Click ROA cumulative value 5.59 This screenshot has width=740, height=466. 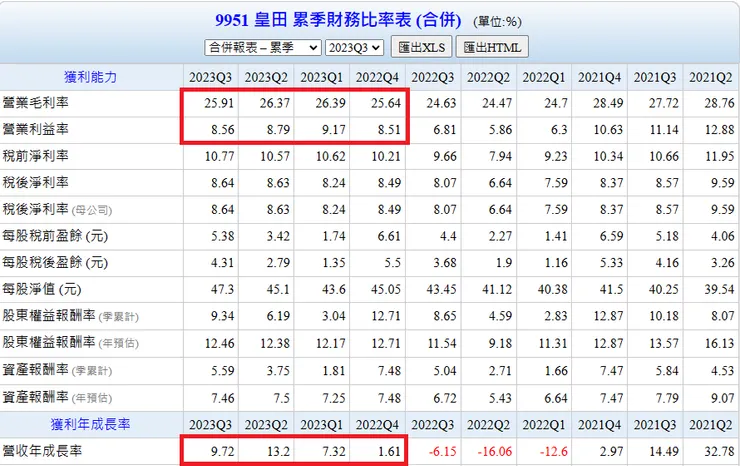pos(223,371)
